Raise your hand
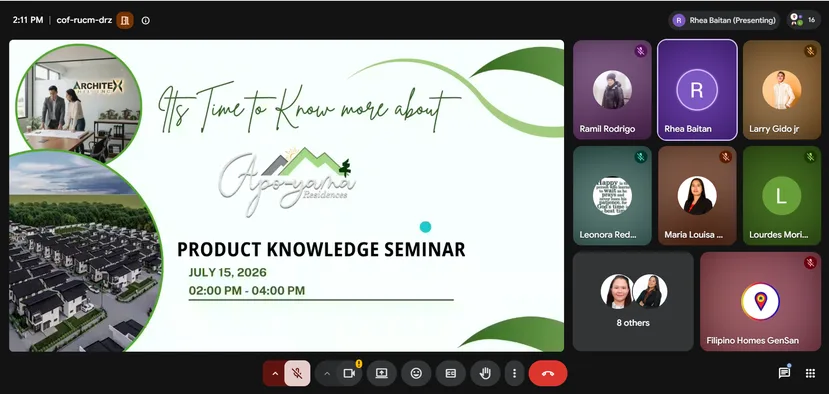829x394 pixels. pos(485,373)
